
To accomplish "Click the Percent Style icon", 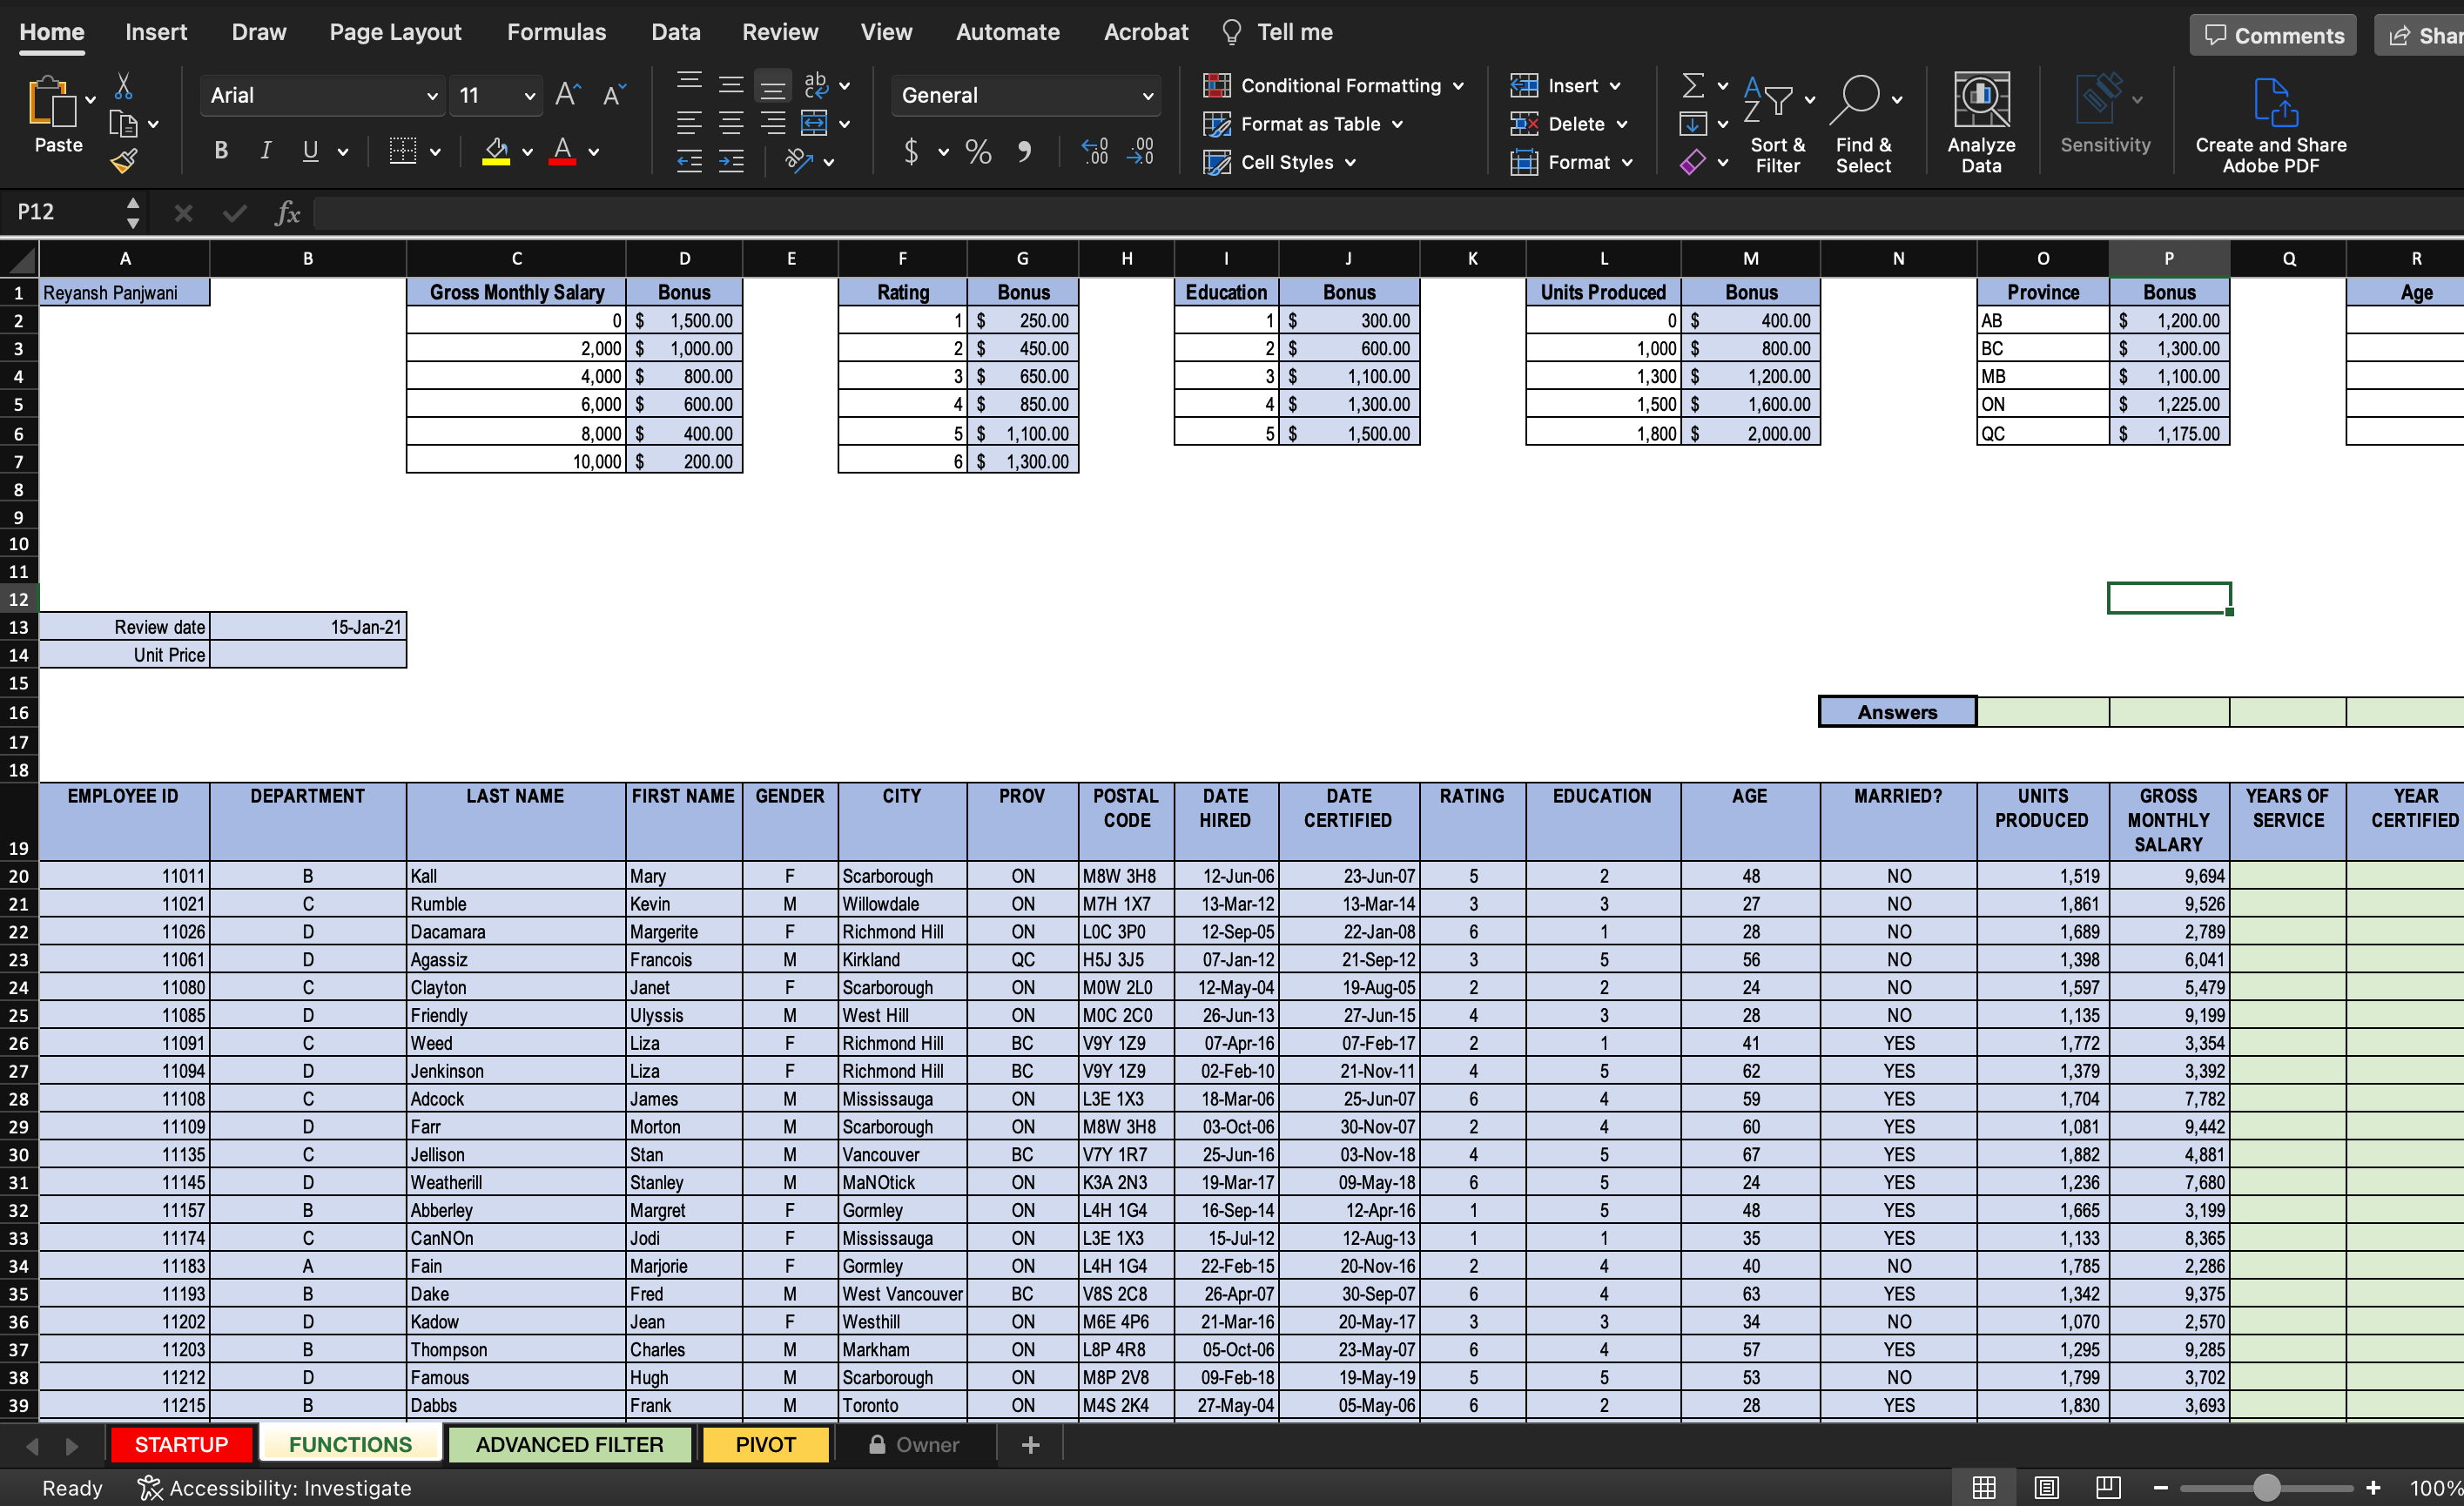I will pyautogui.click(x=978, y=152).
